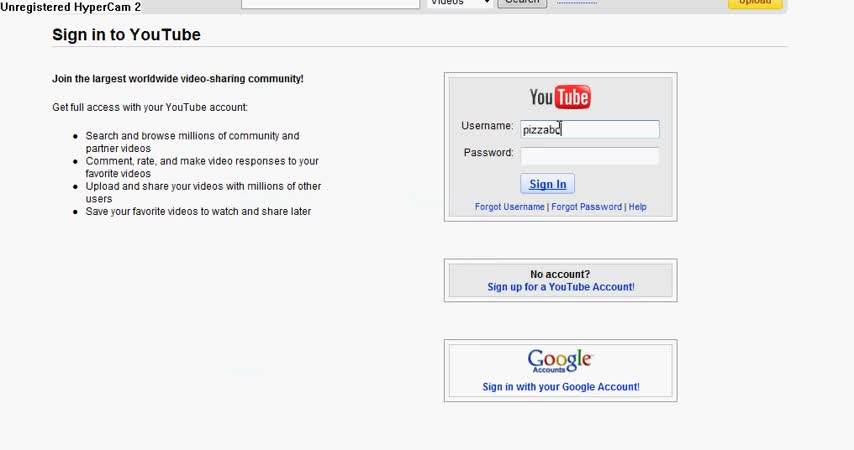
Task: Click 'Get full access with your YouTube account:' text
Action: [x=150, y=107]
